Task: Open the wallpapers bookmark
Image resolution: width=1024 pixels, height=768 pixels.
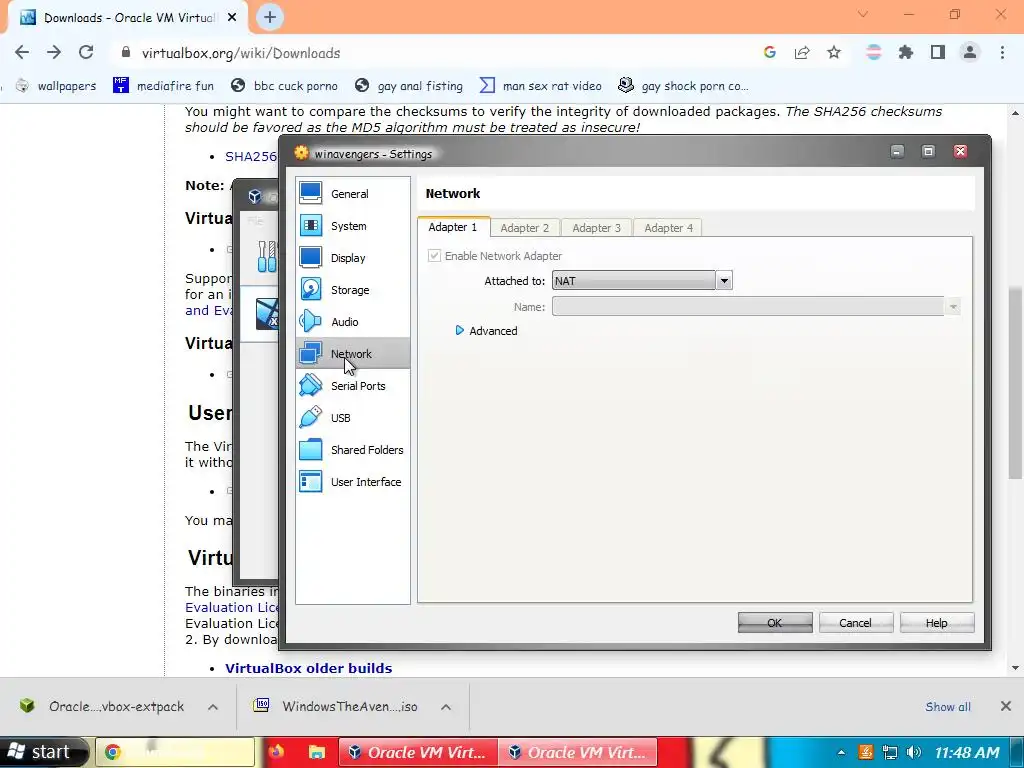Action: pyautogui.click(x=56, y=86)
